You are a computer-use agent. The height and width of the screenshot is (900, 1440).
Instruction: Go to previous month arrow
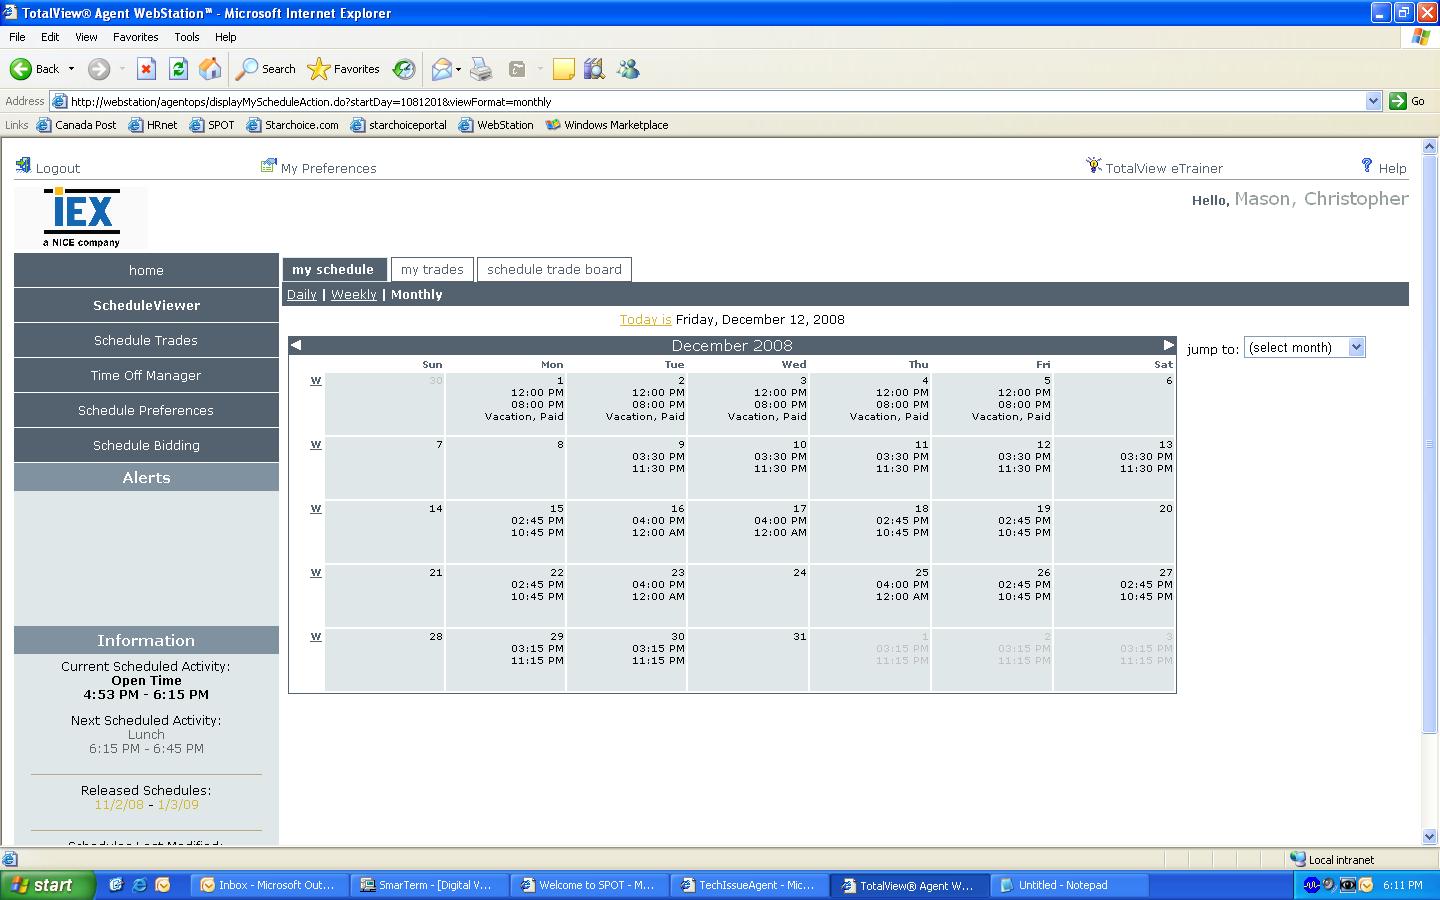296,345
